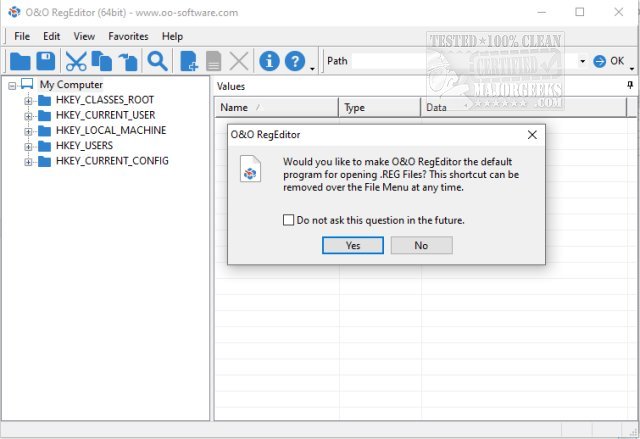Expand the HKEY_CURRENT_USER node

click(x=28, y=116)
